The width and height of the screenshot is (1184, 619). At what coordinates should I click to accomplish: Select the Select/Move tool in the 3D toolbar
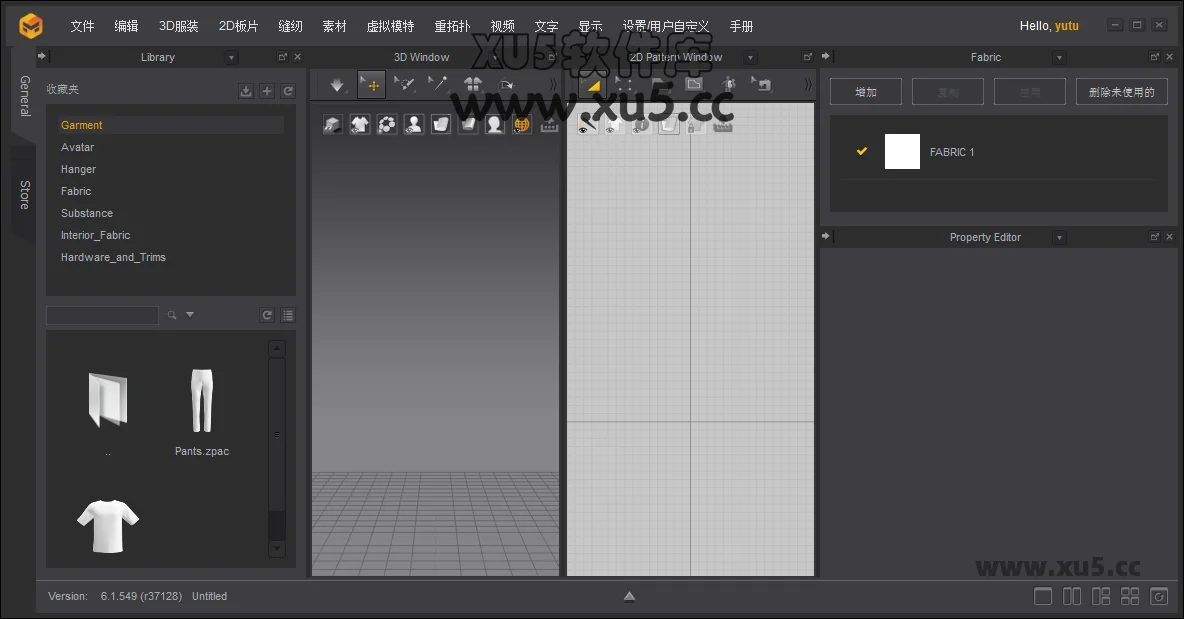pos(371,85)
